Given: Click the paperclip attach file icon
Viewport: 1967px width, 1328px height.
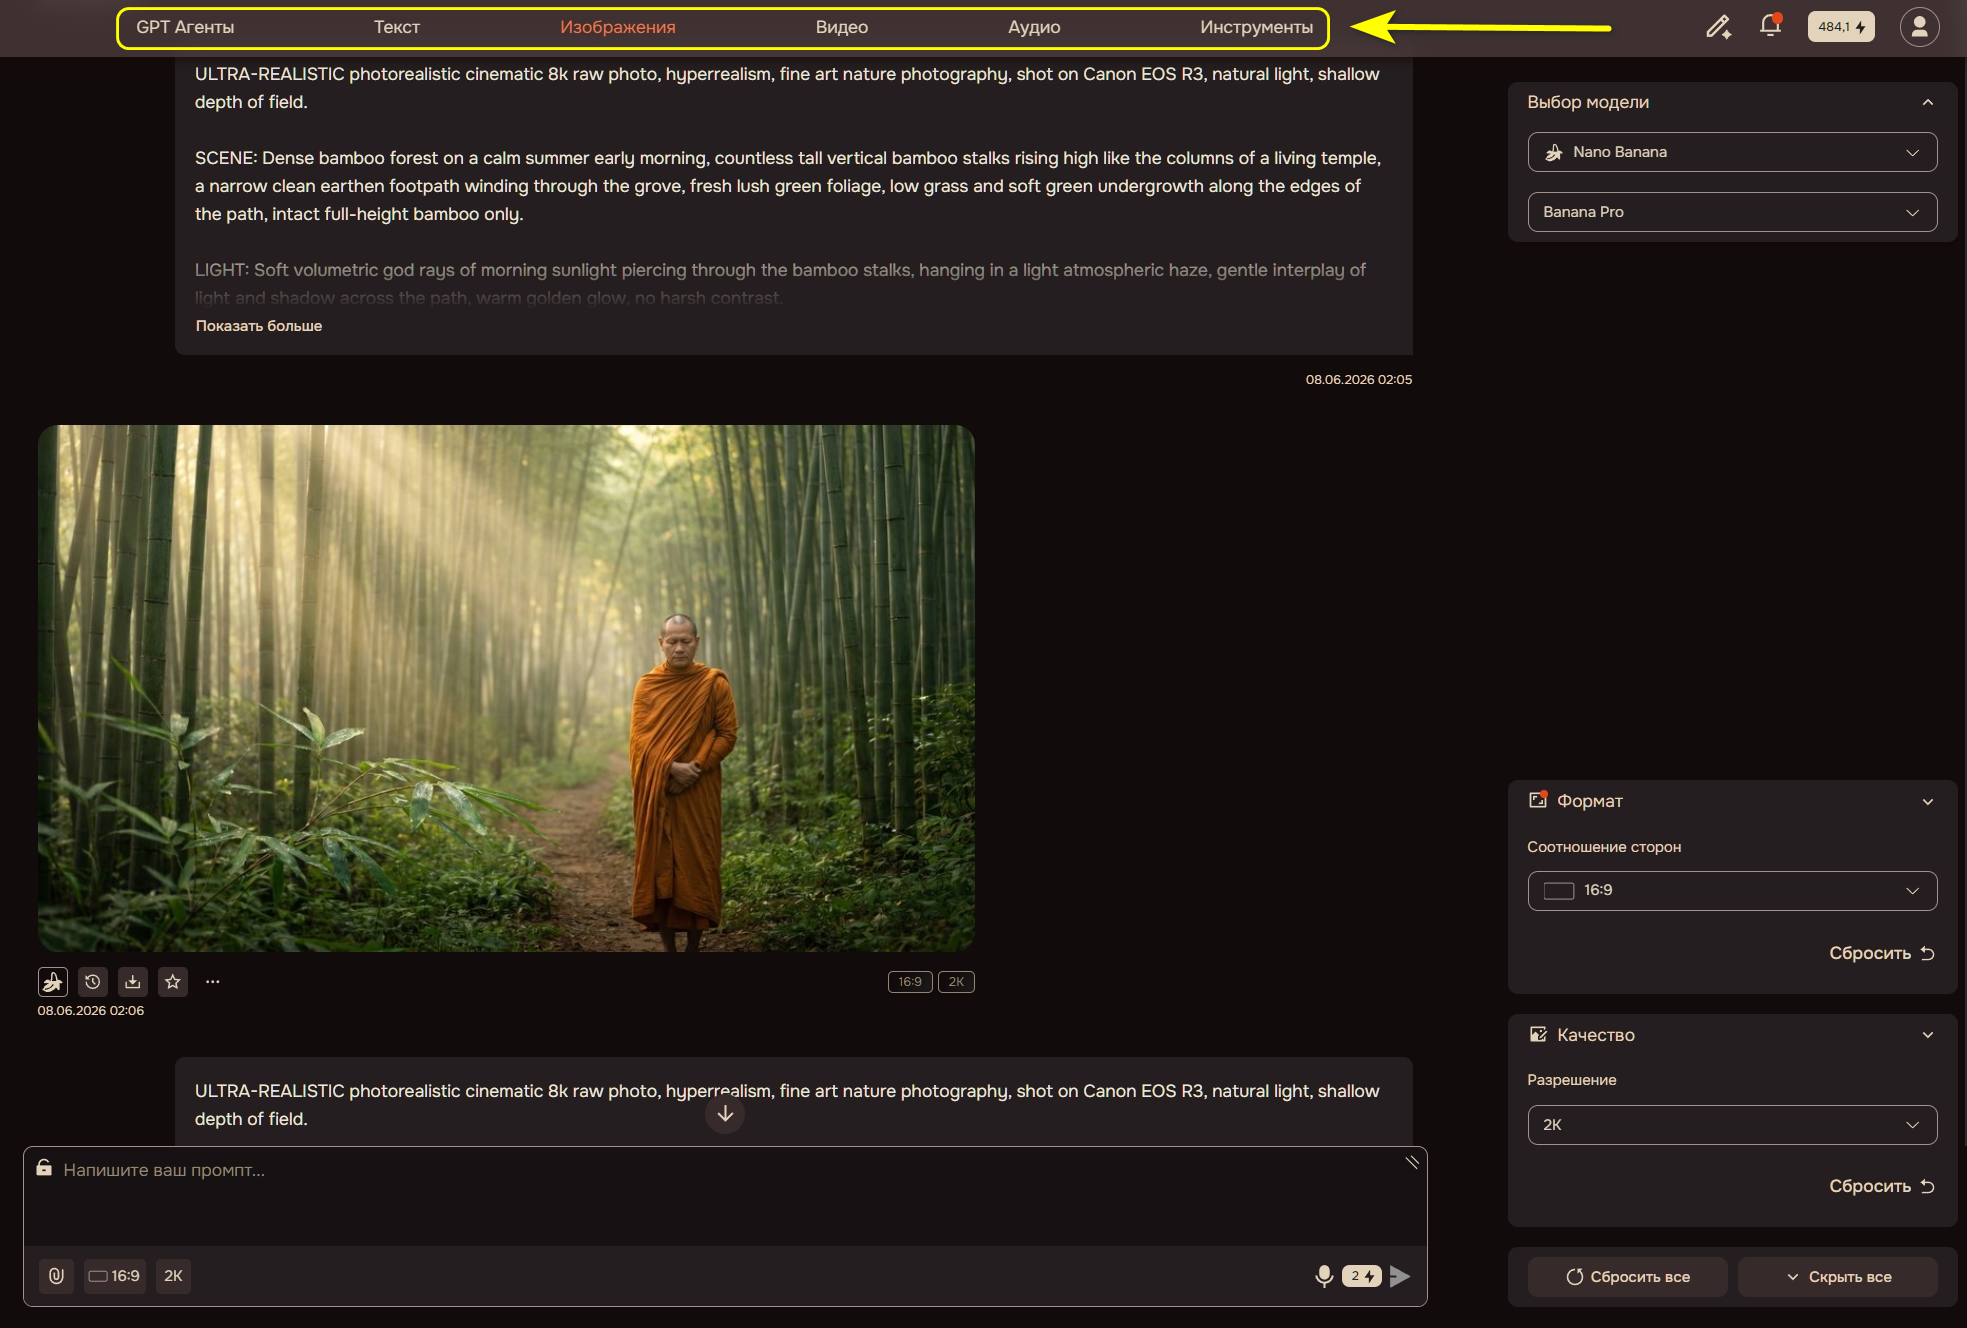Looking at the screenshot, I should point(56,1276).
